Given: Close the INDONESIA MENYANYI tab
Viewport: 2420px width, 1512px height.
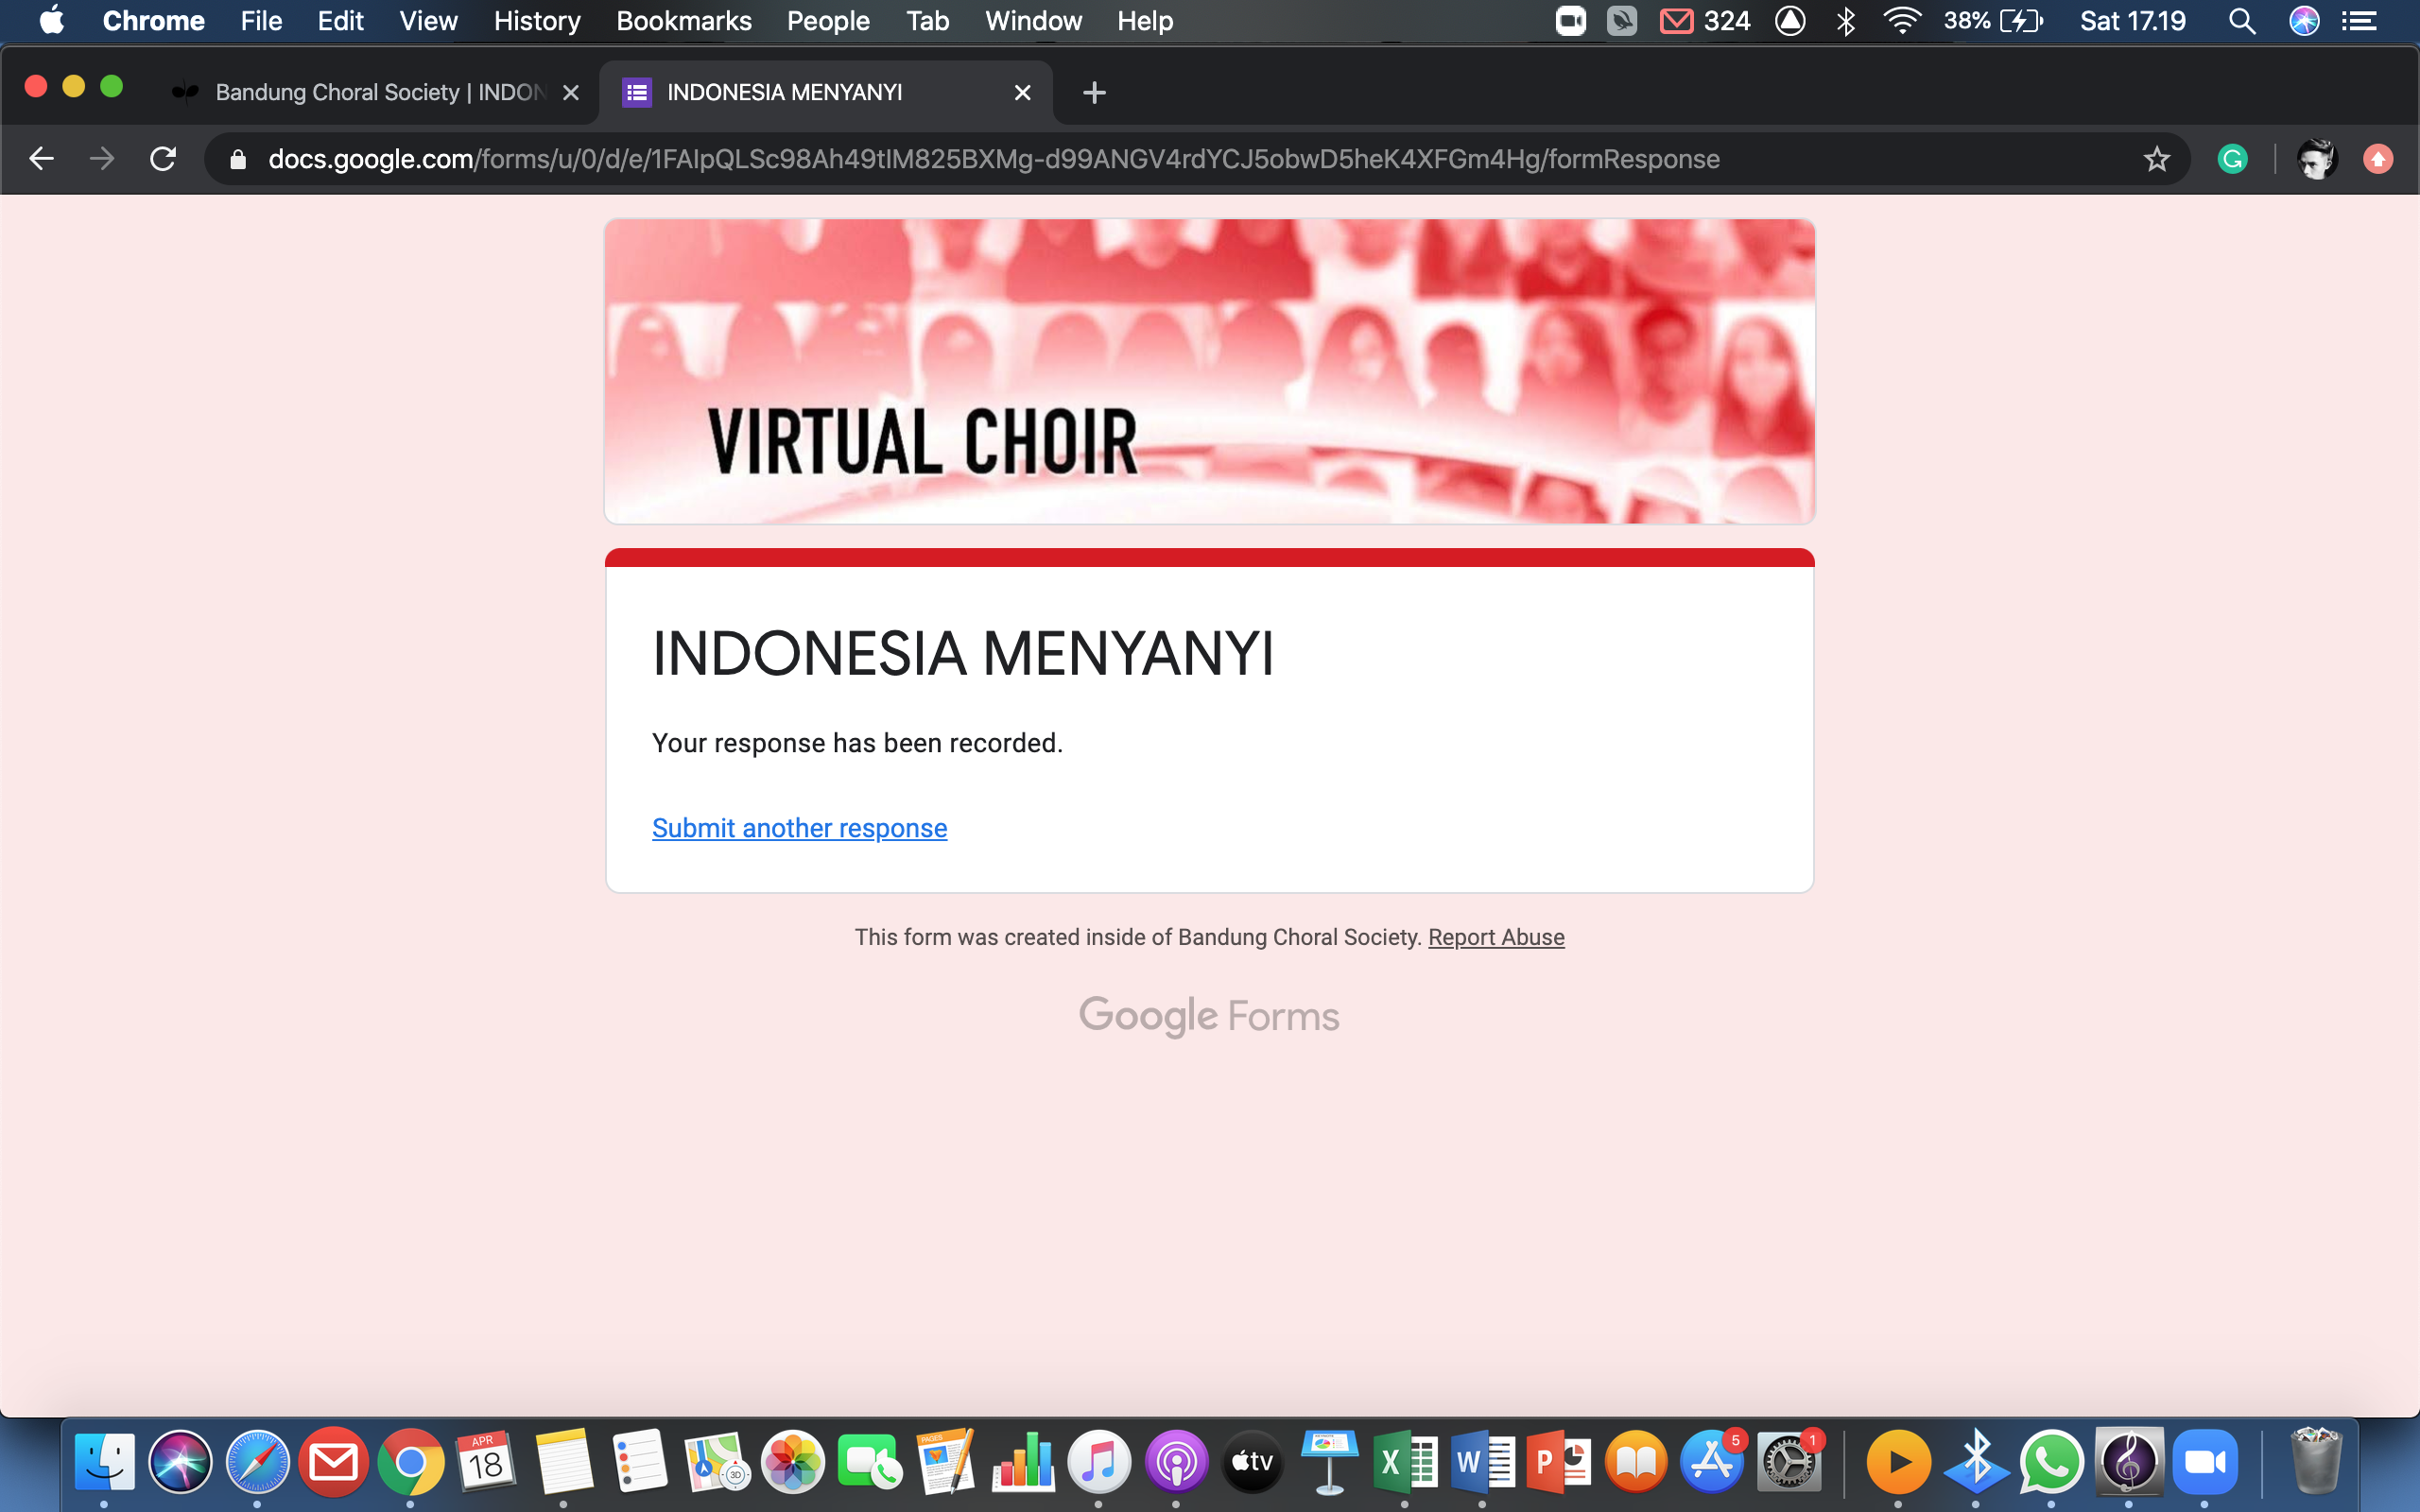Looking at the screenshot, I should coord(1022,93).
